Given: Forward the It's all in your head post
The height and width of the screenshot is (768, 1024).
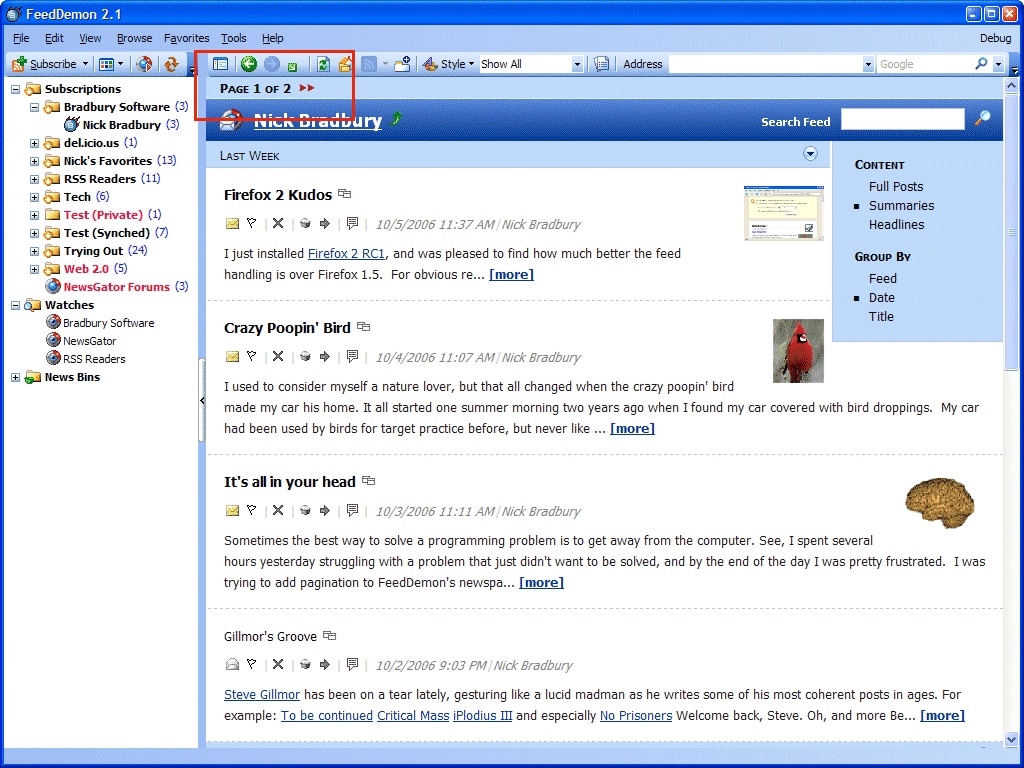Looking at the screenshot, I should click(325, 511).
